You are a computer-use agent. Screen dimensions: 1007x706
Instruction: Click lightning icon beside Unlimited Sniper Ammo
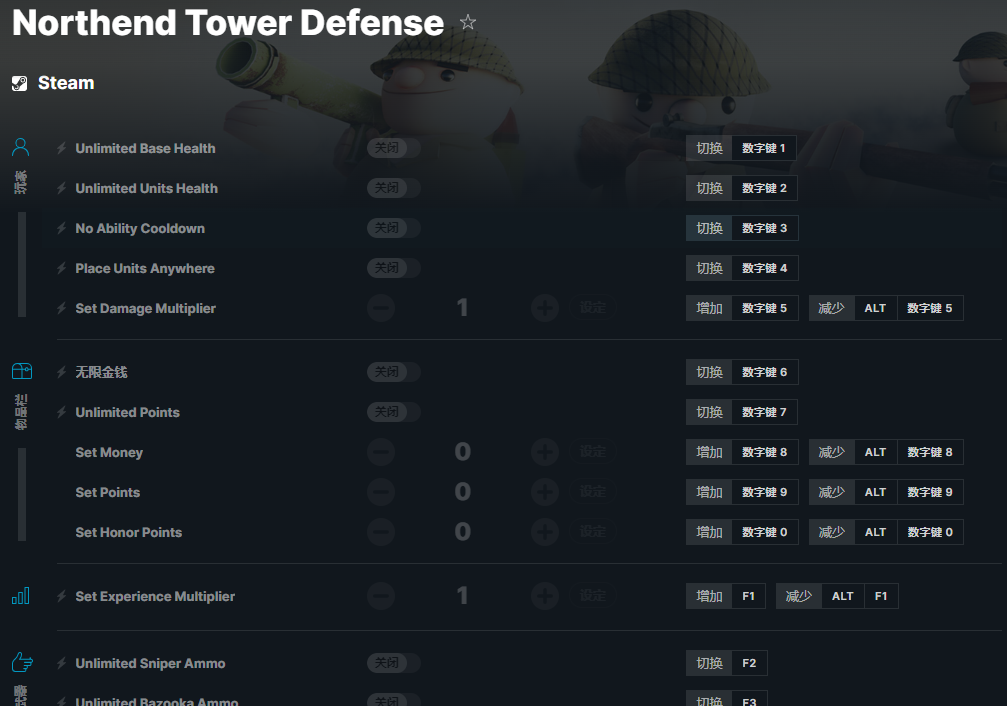coord(62,663)
